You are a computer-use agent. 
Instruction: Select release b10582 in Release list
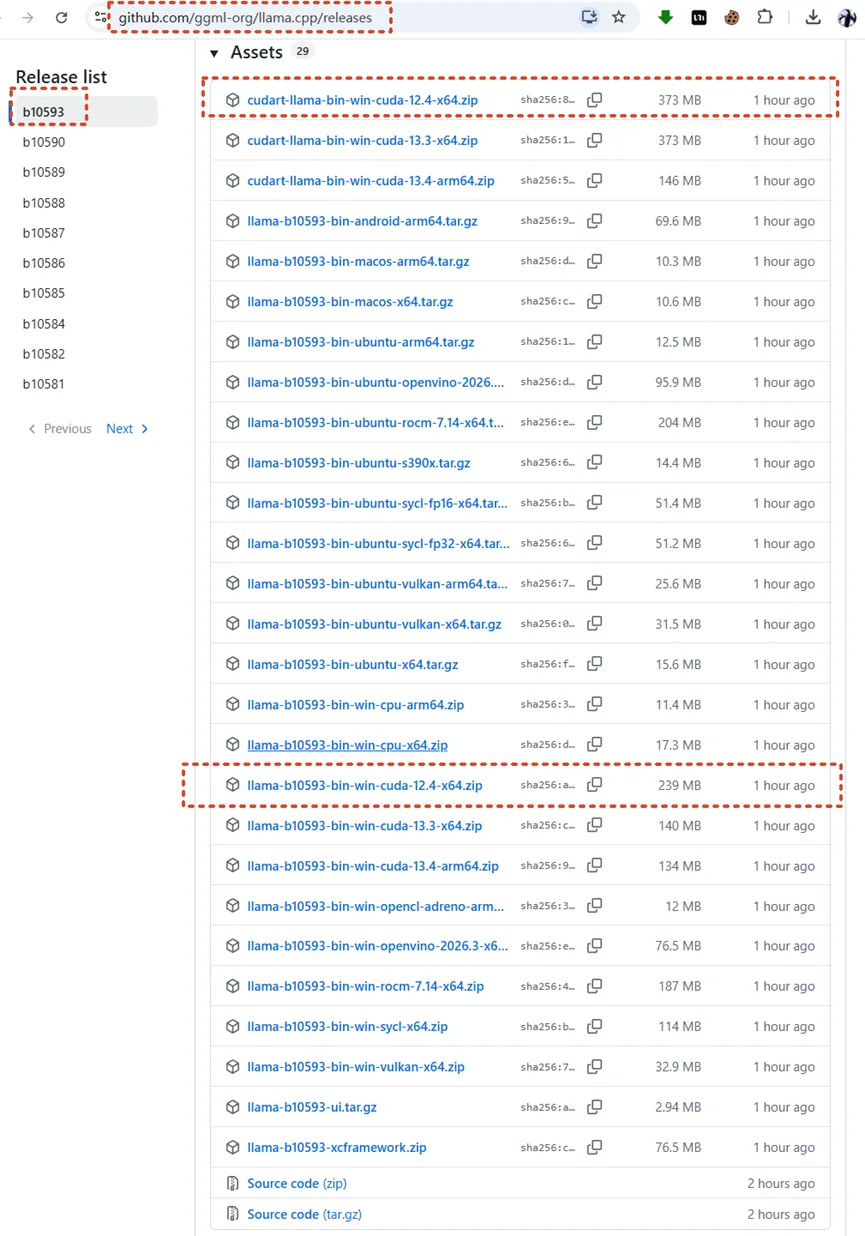point(44,354)
